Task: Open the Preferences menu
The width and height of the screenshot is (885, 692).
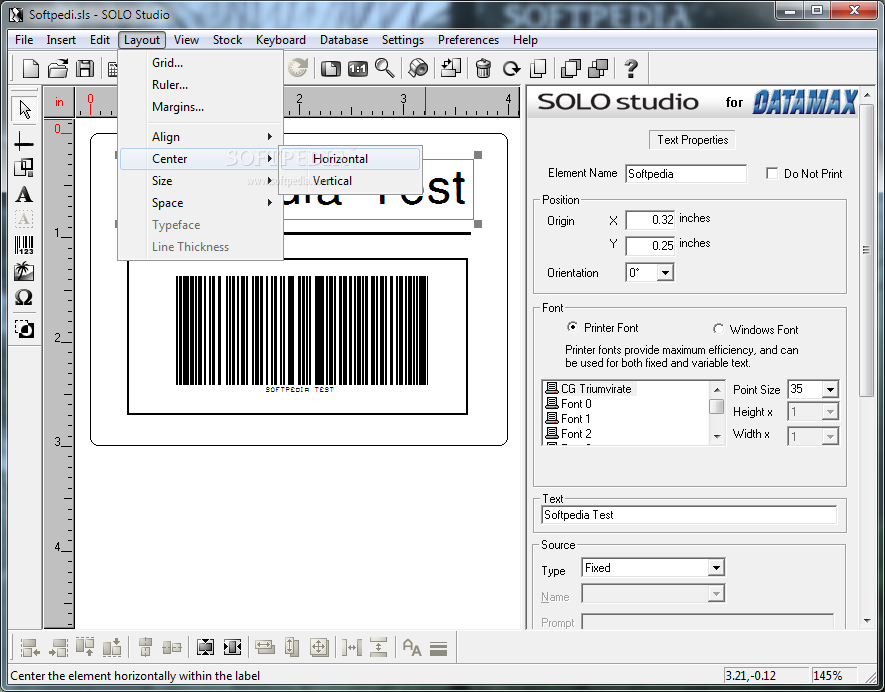Action: click(x=468, y=40)
